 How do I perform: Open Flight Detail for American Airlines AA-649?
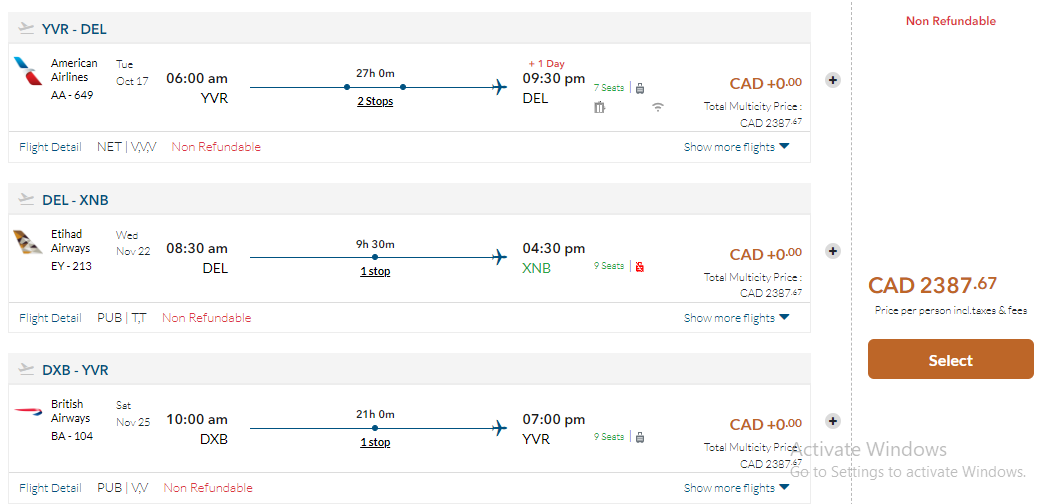[50, 147]
